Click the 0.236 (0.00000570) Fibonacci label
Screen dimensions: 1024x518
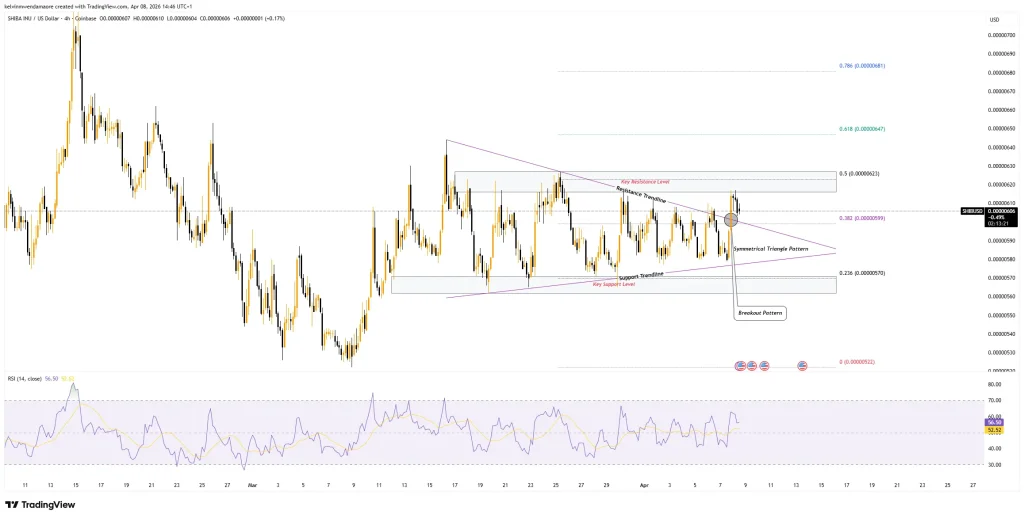coord(862,273)
